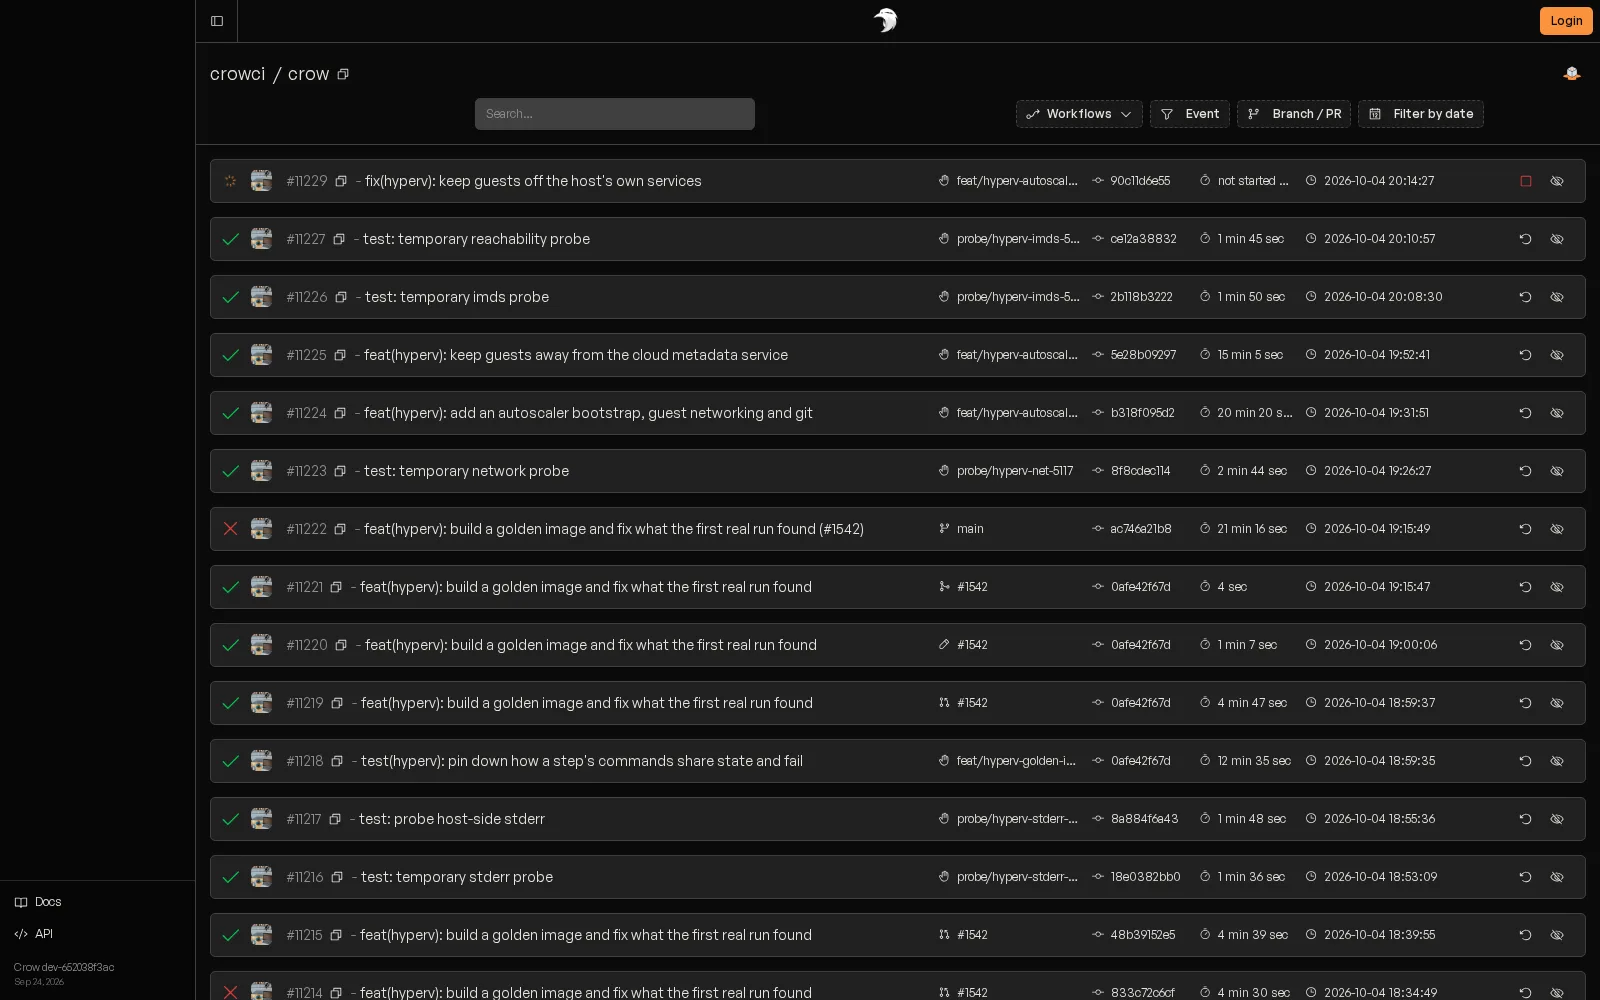Viewport: 1600px width, 1000px height.
Task: Click Crow dev-652038f3ac version text
Action: (x=64, y=967)
